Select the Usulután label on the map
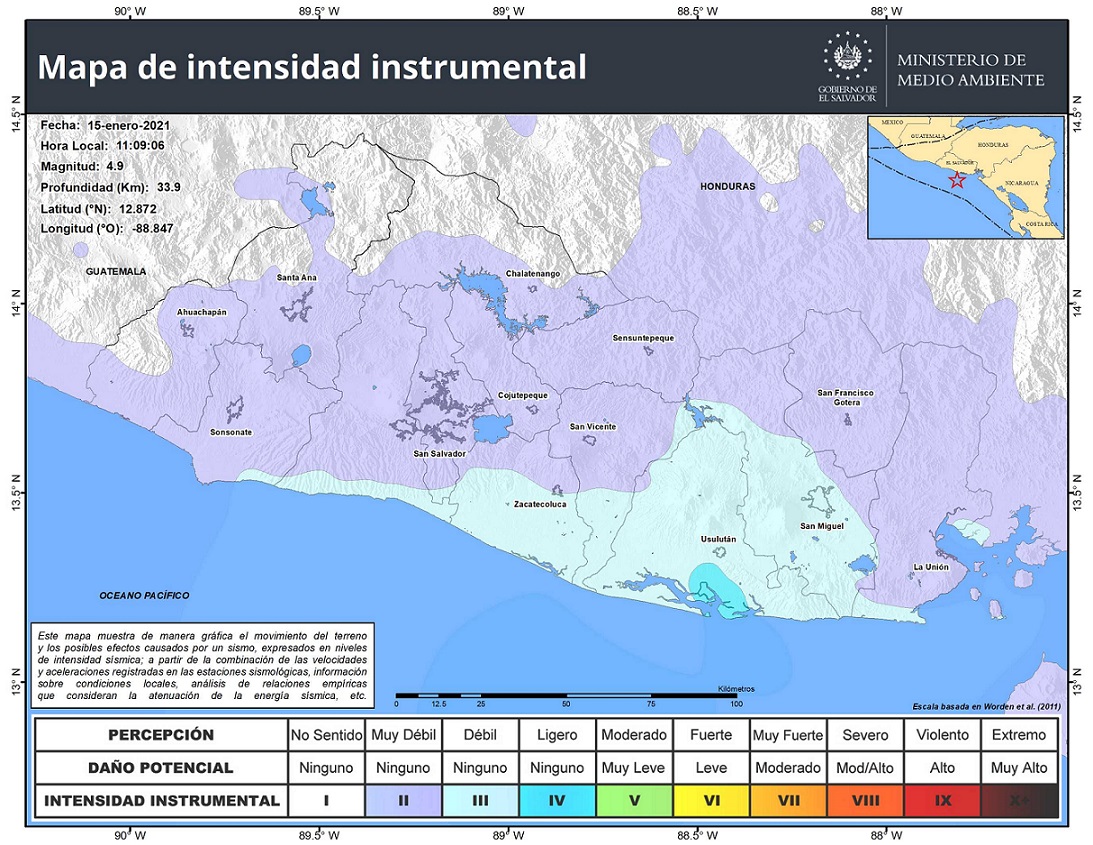 [717, 539]
